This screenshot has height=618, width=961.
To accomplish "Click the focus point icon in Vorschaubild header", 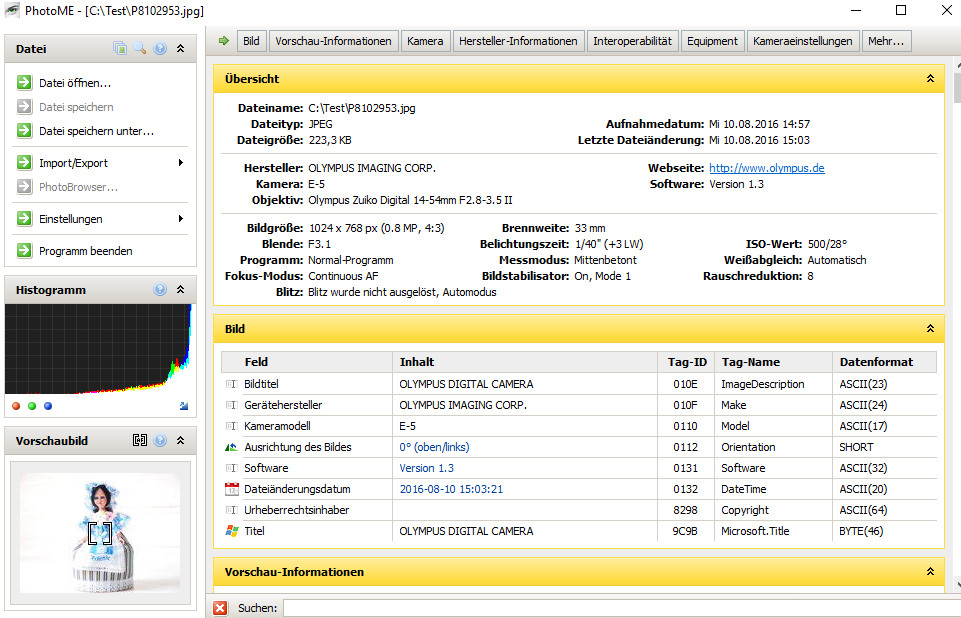I will coord(140,440).
